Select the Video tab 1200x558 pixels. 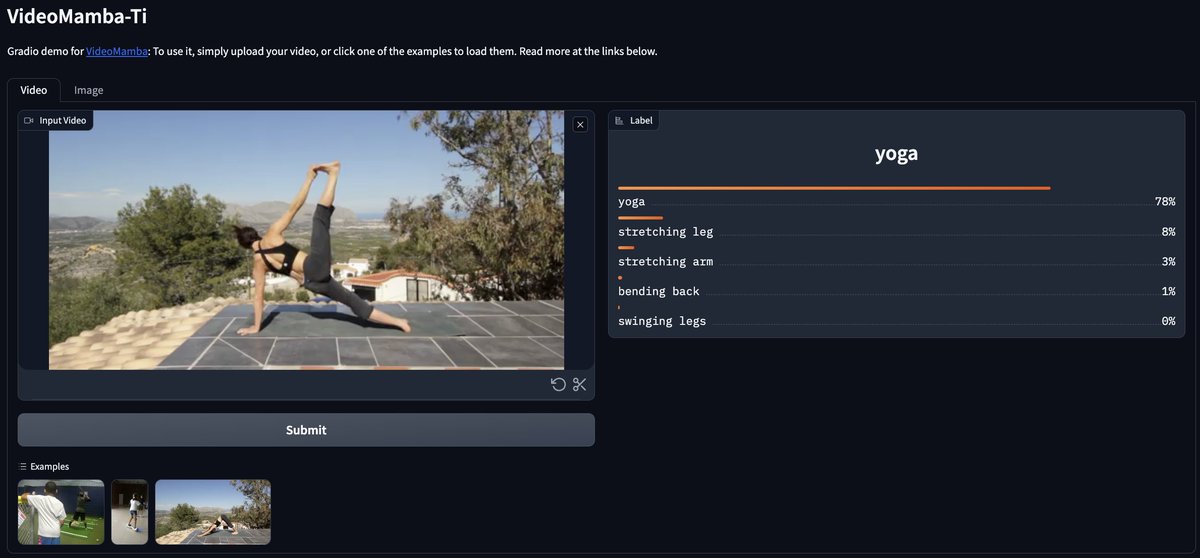pyautogui.click(x=34, y=90)
